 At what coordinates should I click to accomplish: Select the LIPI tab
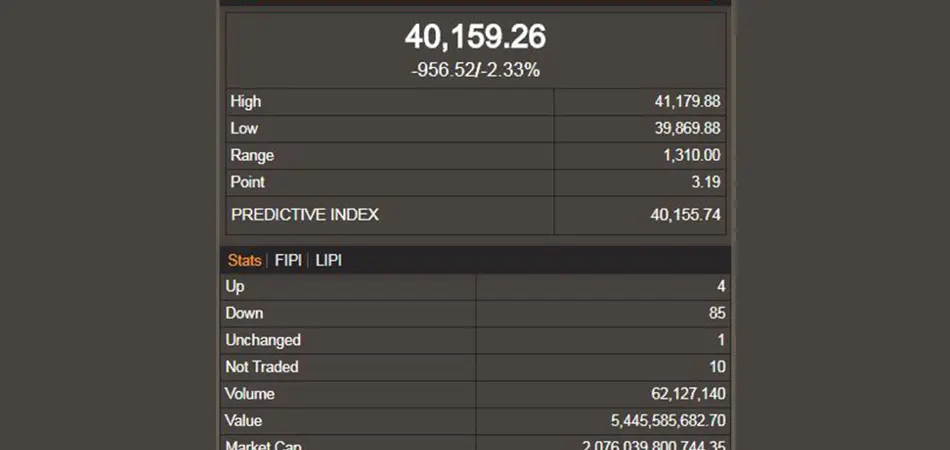(329, 260)
